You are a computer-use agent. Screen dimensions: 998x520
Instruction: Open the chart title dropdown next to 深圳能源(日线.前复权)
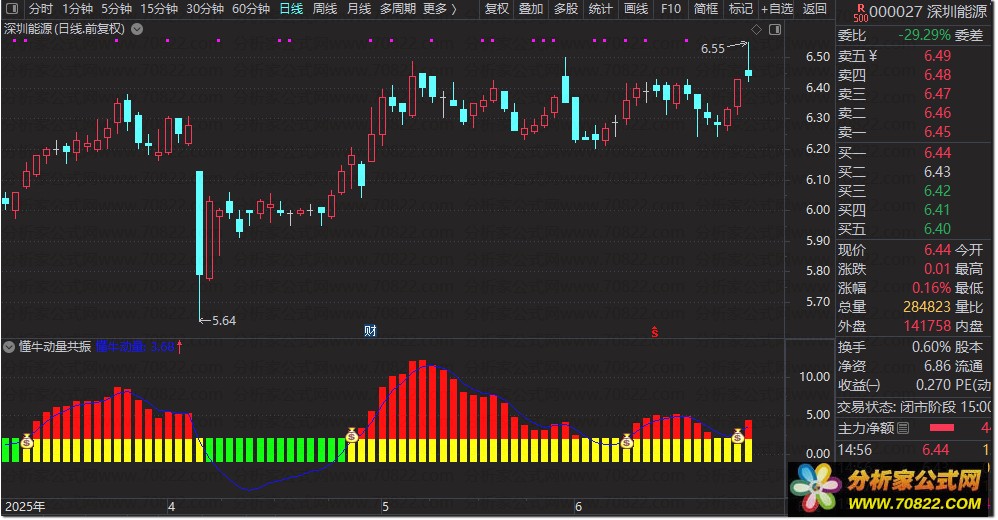click(x=137, y=29)
